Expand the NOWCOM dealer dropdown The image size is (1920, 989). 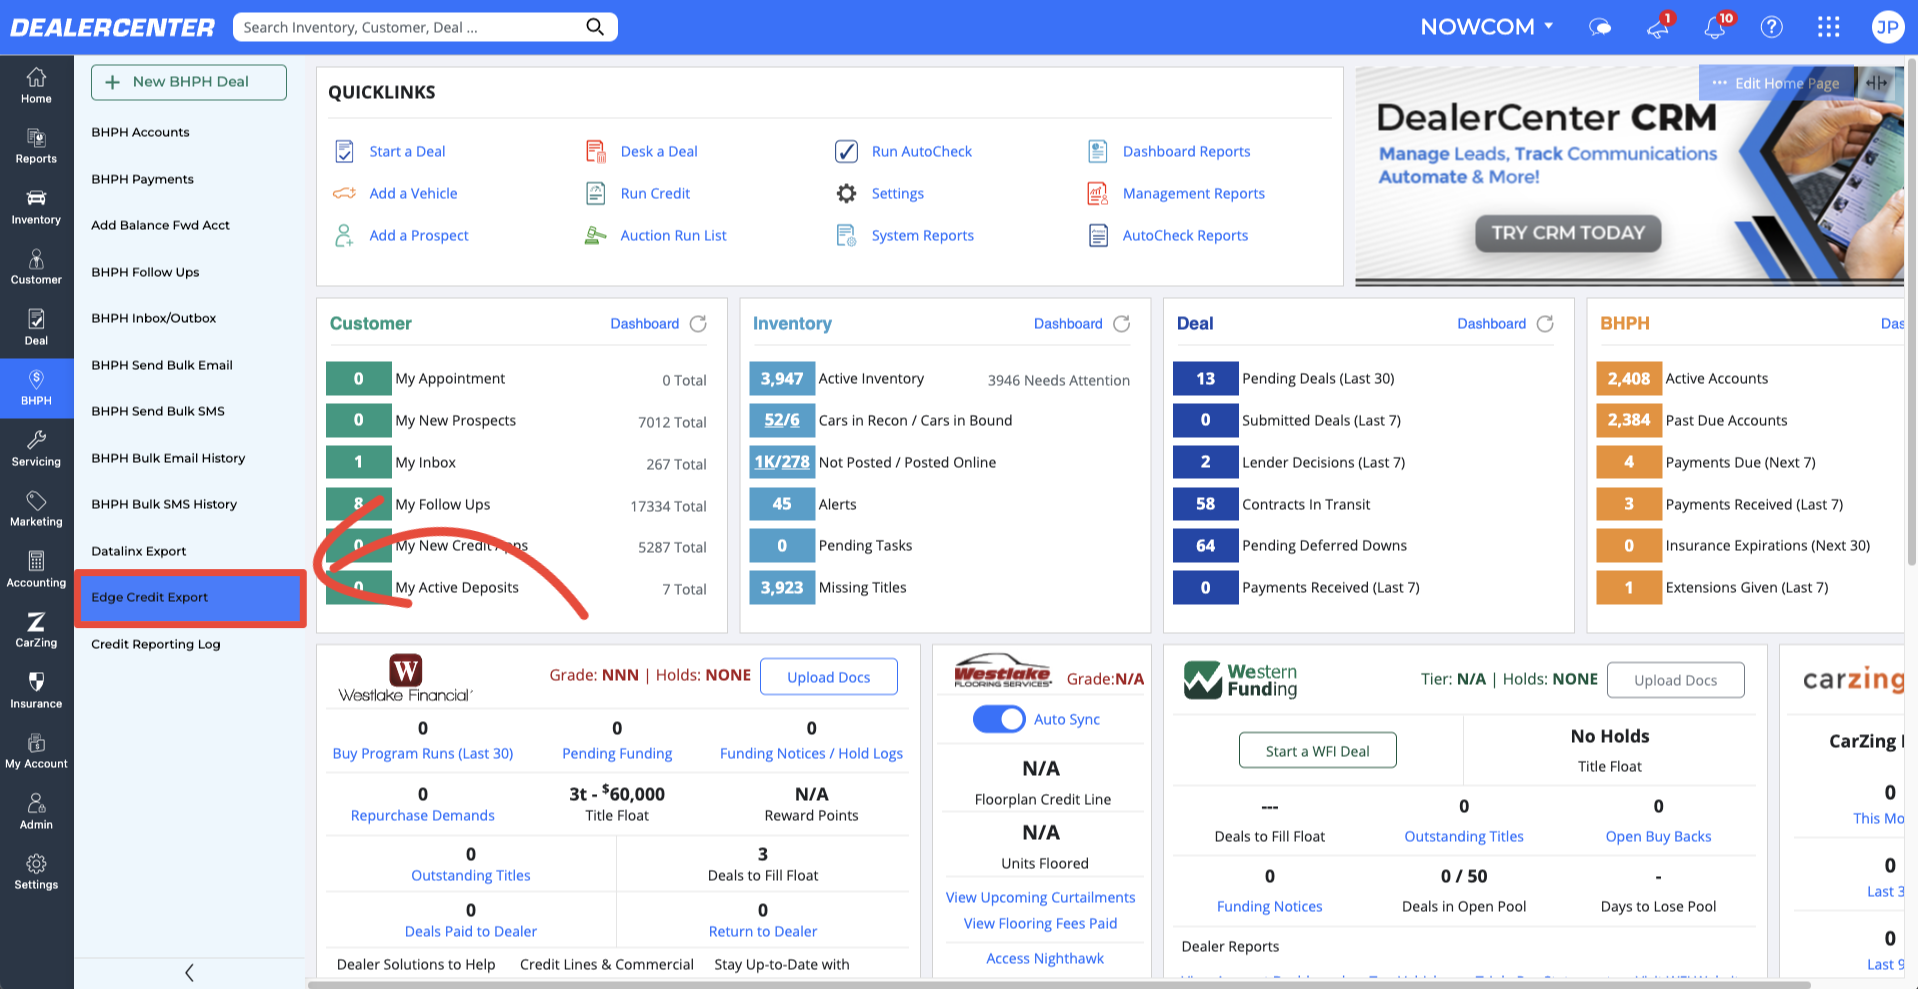coord(1487,27)
